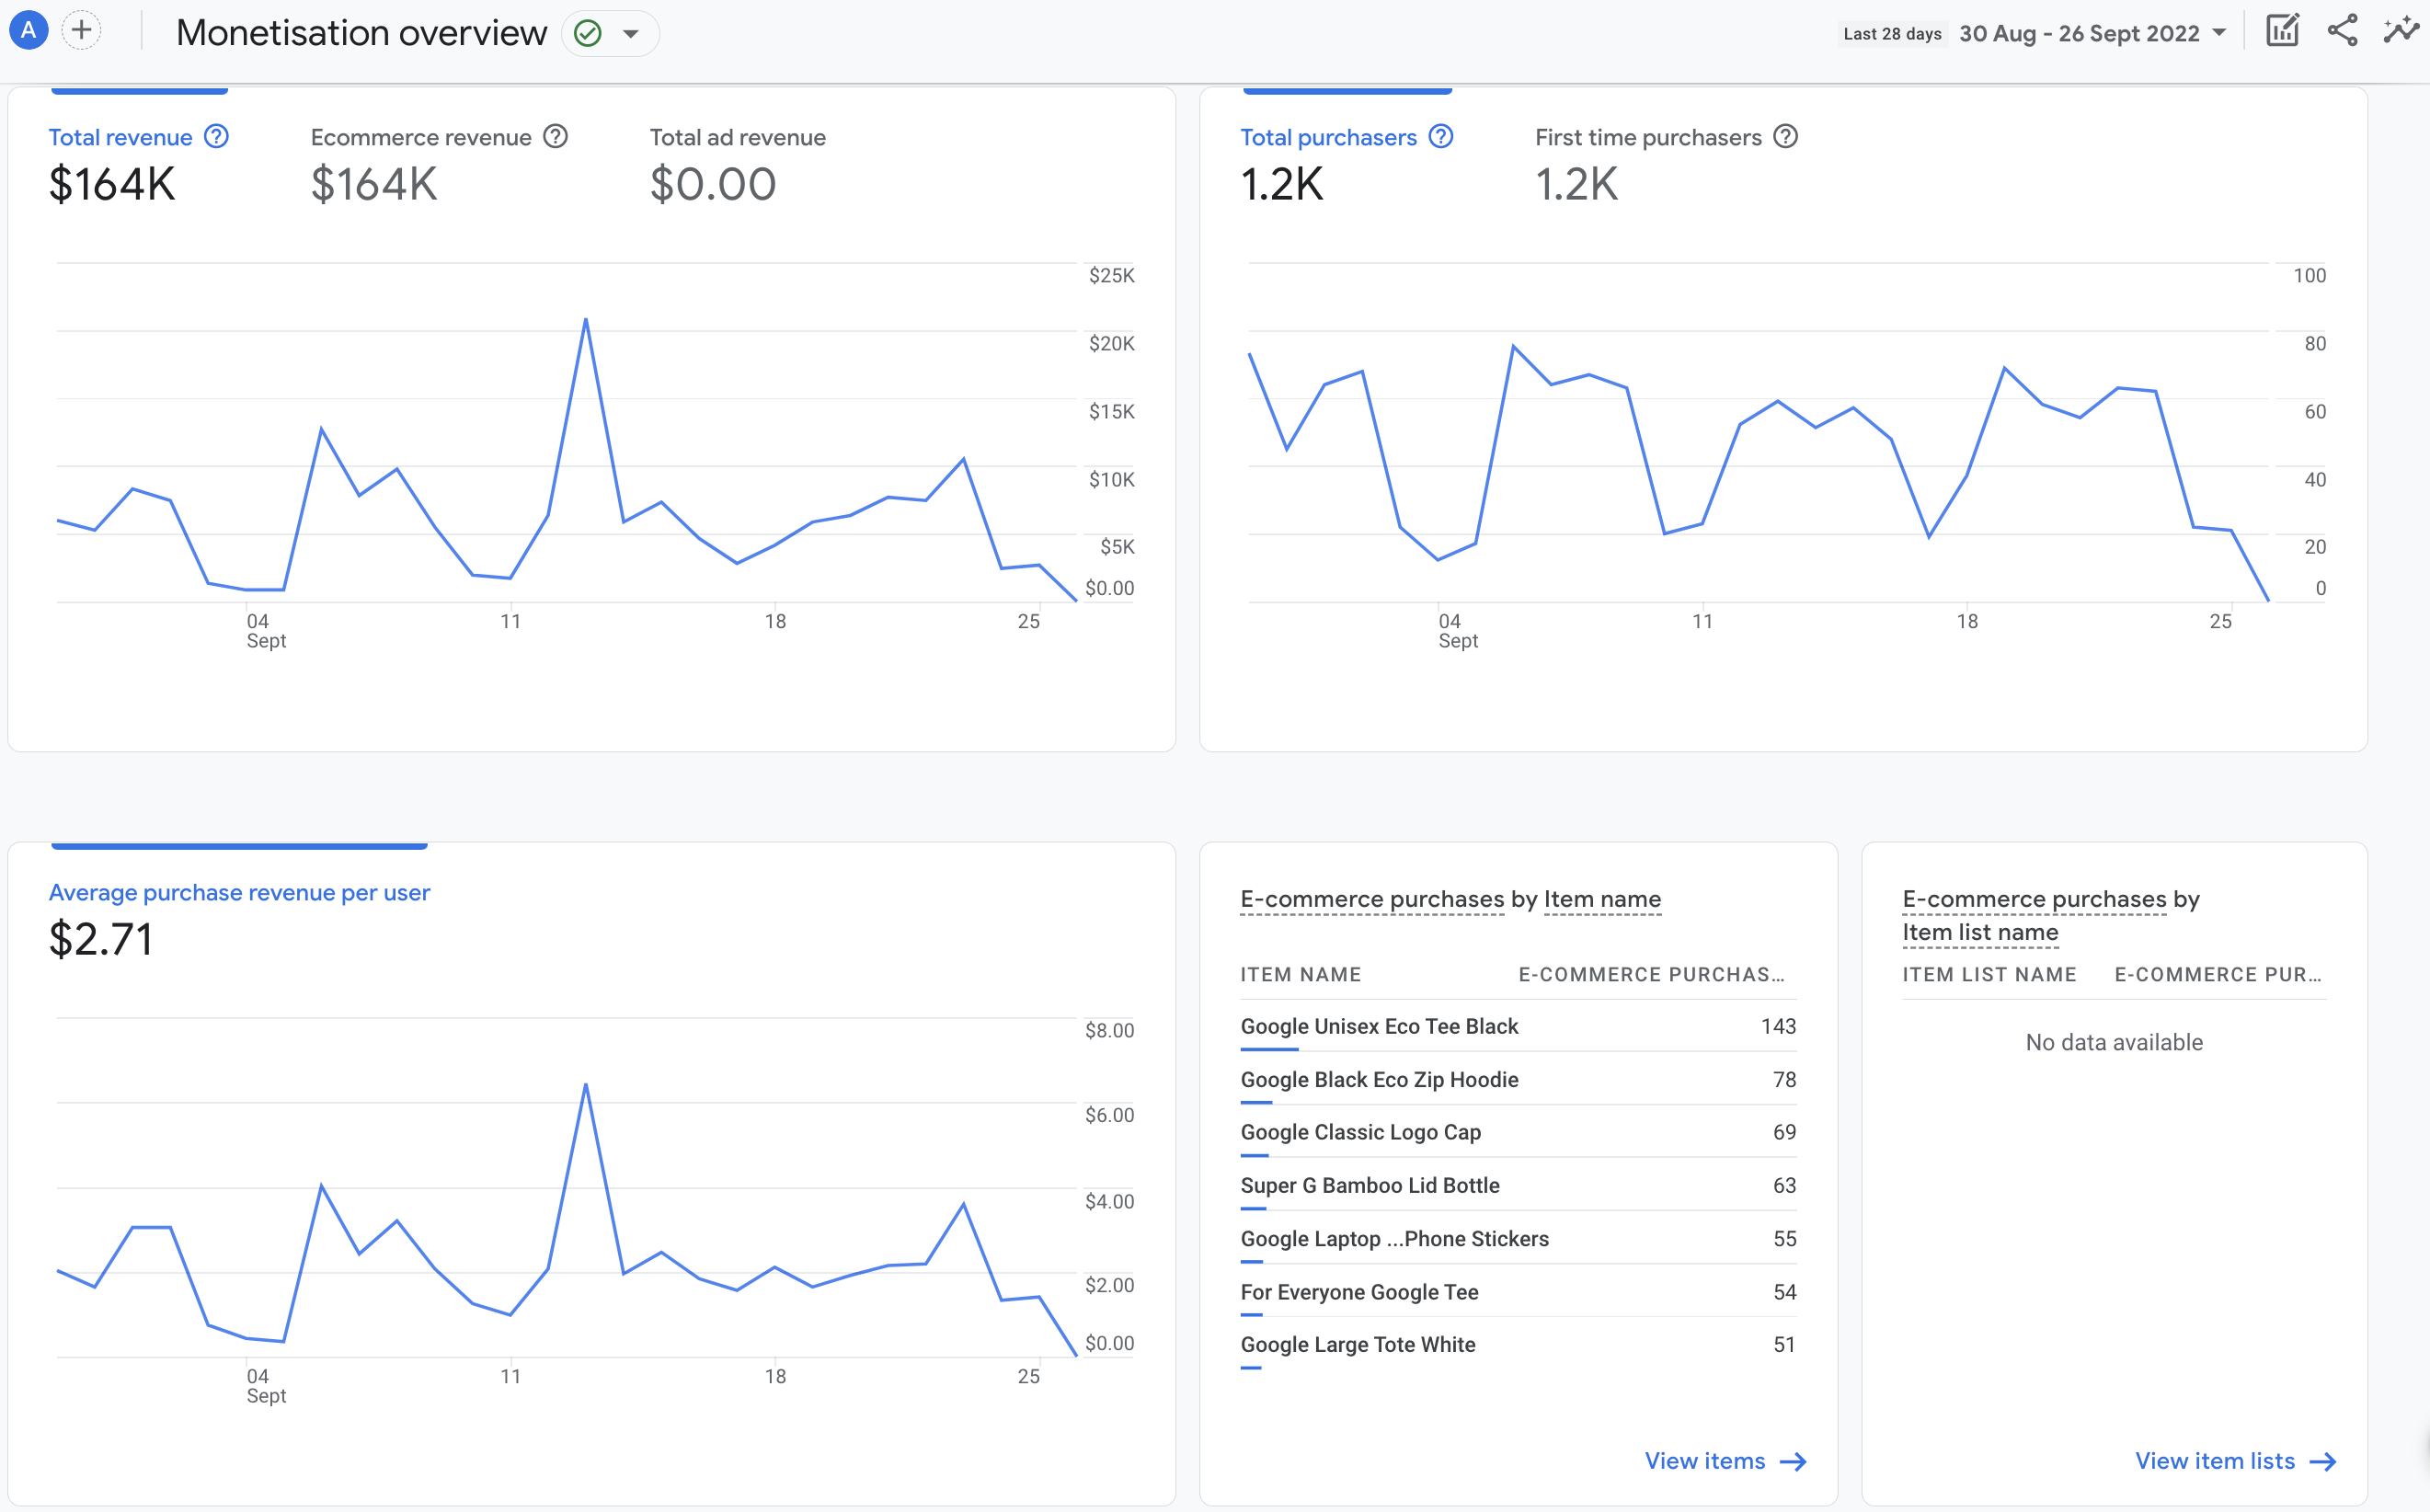
Task: Click the ITEM NAME column header
Action: click(x=1300, y=974)
